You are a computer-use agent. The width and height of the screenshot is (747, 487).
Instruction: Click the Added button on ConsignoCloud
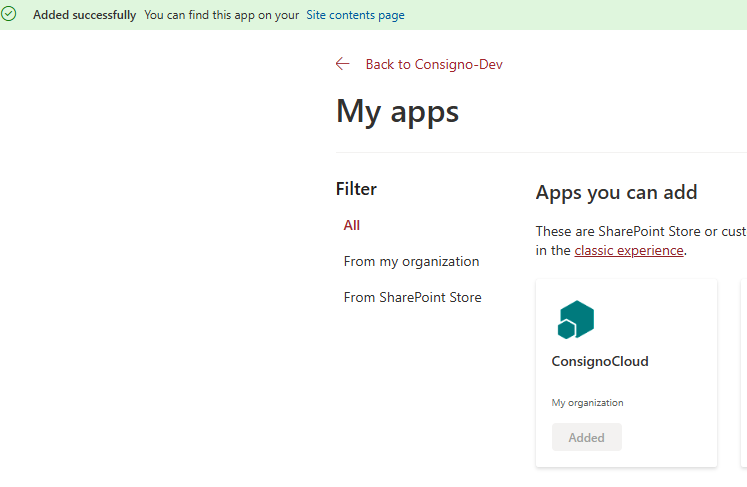tap(586, 437)
